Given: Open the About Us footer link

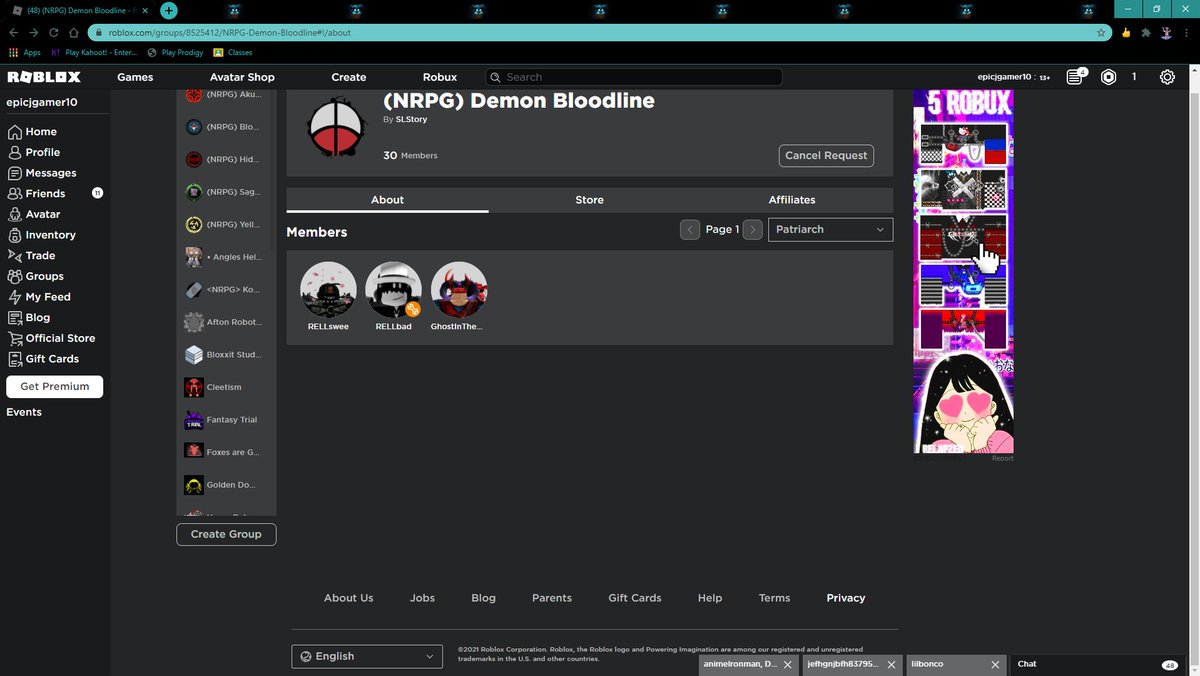Looking at the screenshot, I should (x=348, y=598).
